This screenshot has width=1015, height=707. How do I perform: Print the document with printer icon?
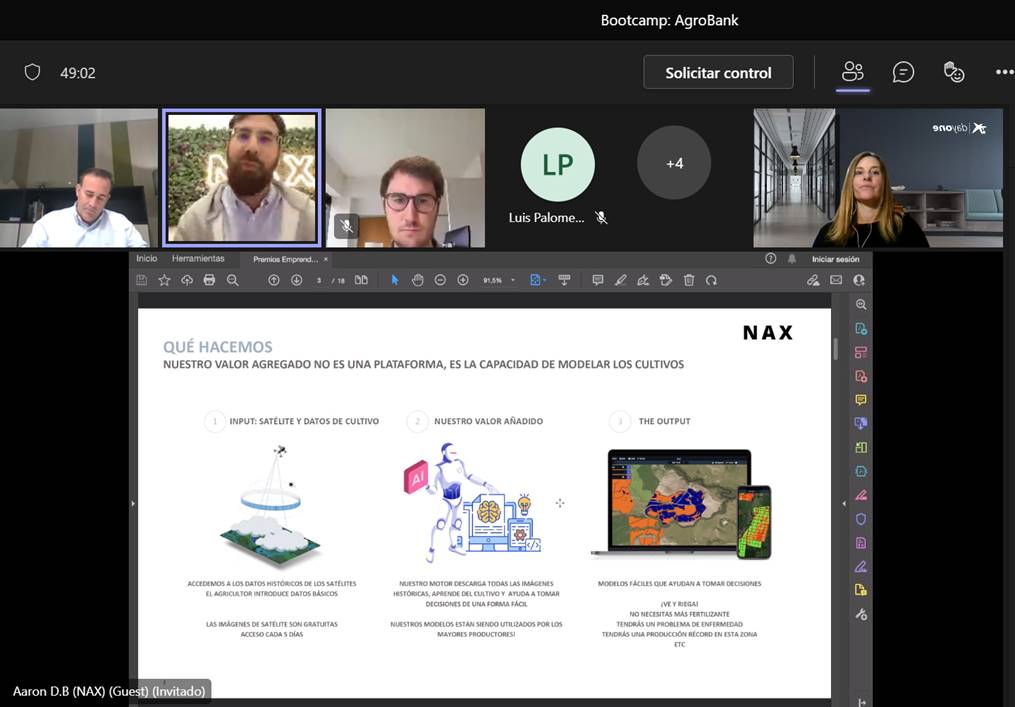[209, 280]
